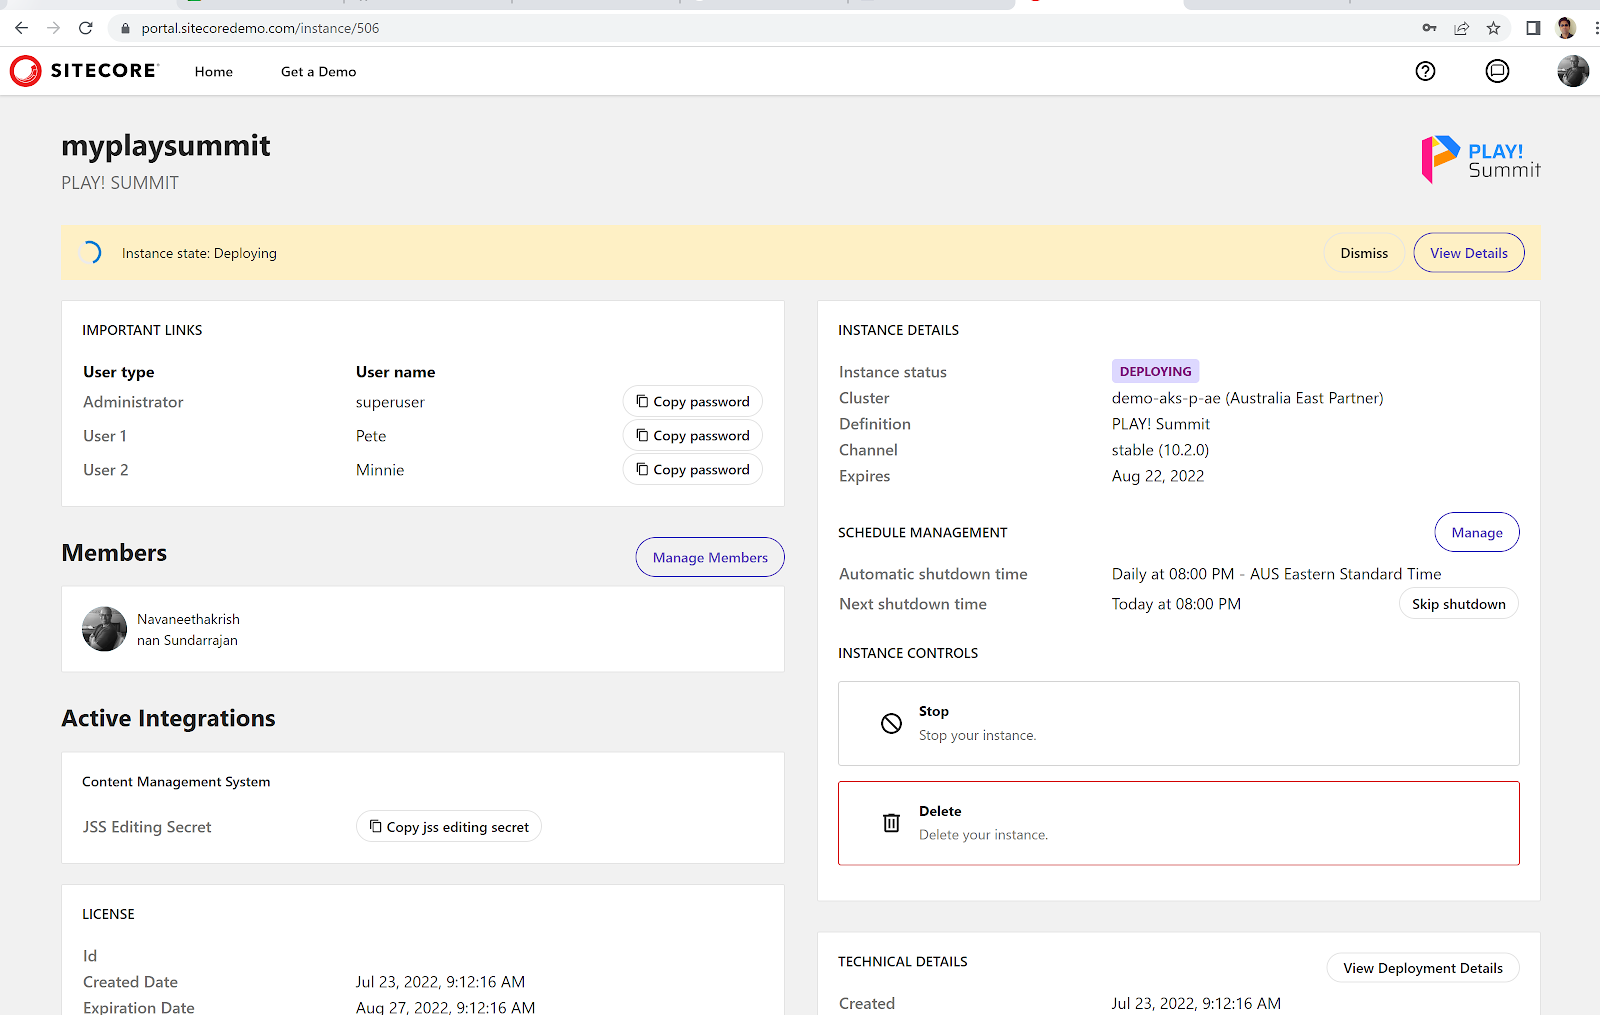Click the password key icon in address bar
1600x1015 pixels.
click(x=1429, y=28)
